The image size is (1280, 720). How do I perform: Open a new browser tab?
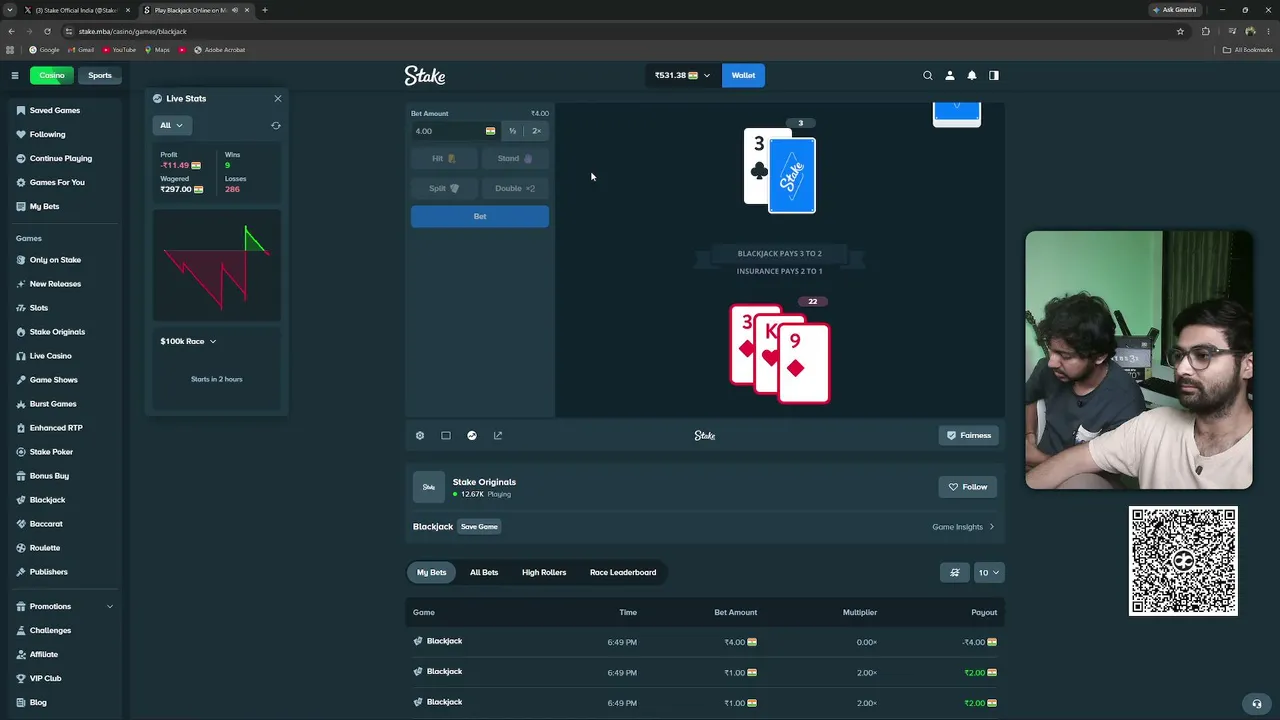[x=264, y=10]
